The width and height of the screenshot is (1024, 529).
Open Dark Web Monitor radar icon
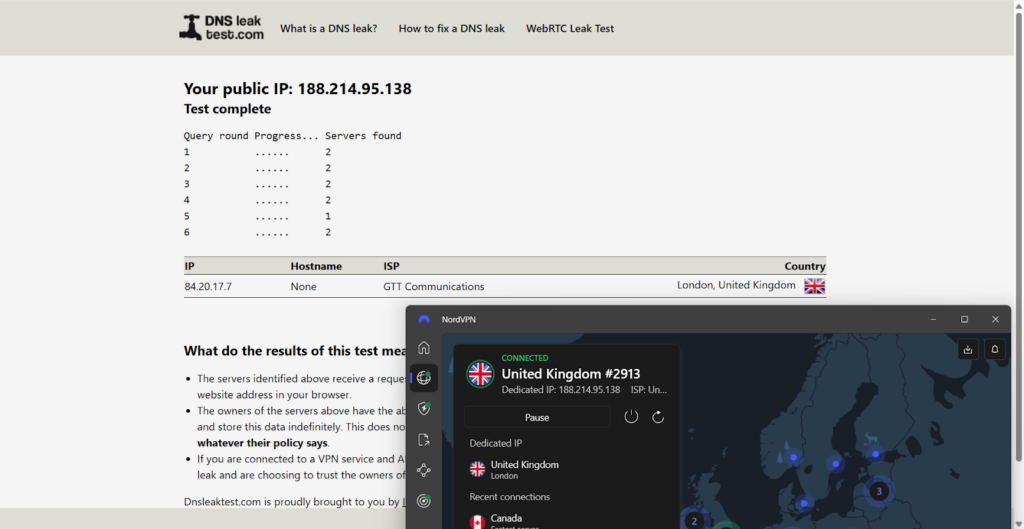424,501
